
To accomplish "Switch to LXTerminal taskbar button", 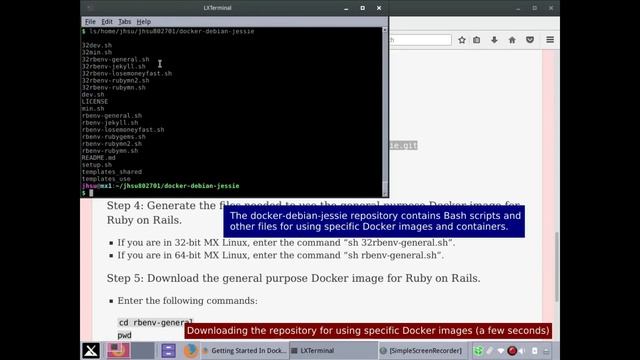I will tap(333, 350).
